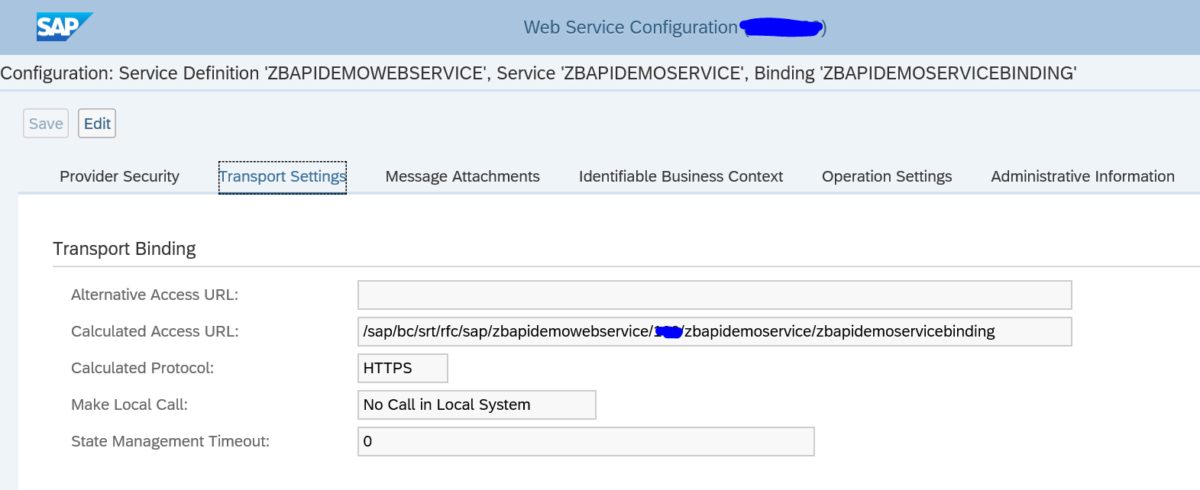Screen dimensions: 1200x490
Task: View the Administrative Information tab
Action: 1082,177
